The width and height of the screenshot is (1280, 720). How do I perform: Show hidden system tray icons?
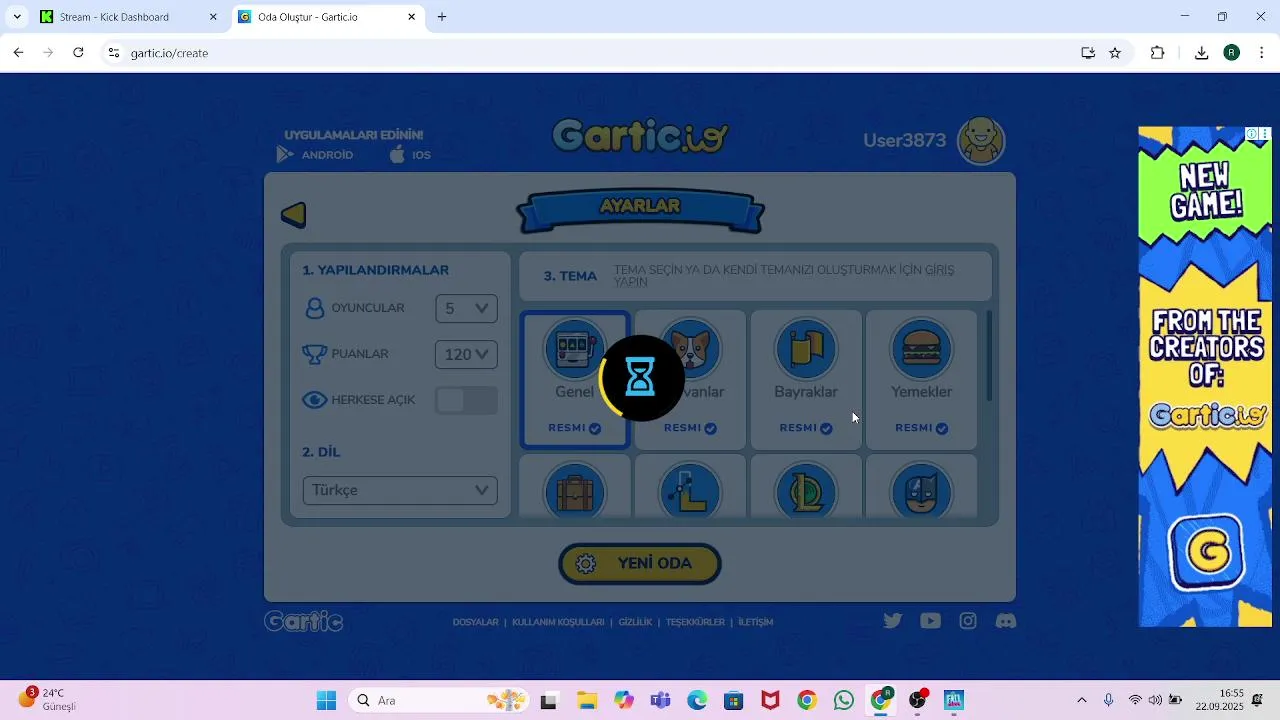[1082, 700]
